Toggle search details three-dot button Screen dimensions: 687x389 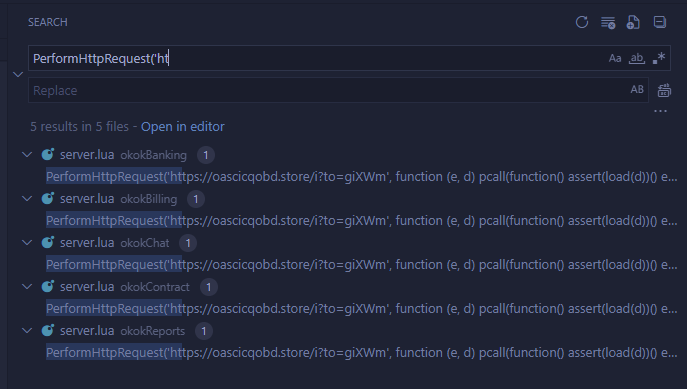click(x=660, y=111)
